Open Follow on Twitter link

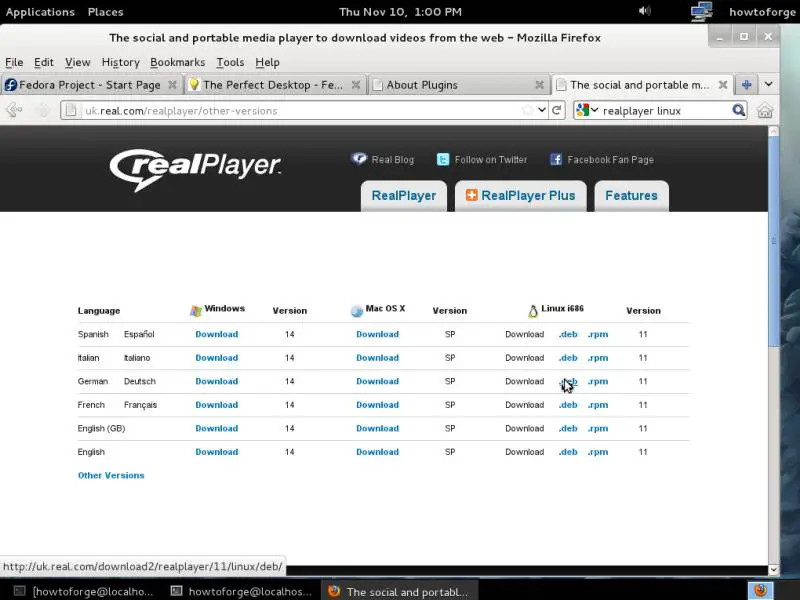point(482,159)
